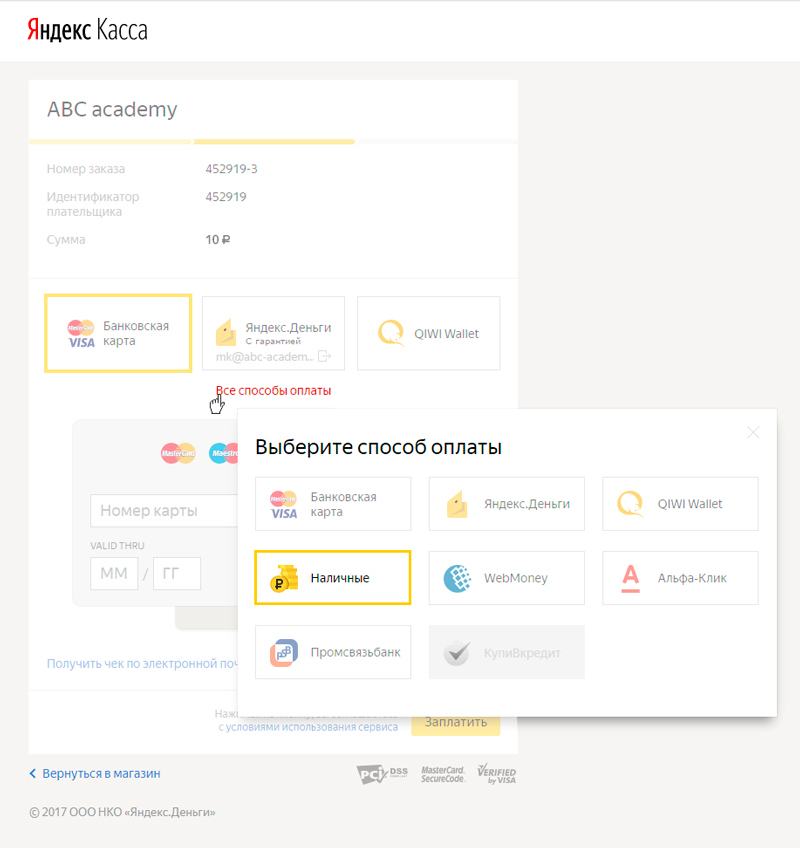Click the Заплатить pay button

455,725
